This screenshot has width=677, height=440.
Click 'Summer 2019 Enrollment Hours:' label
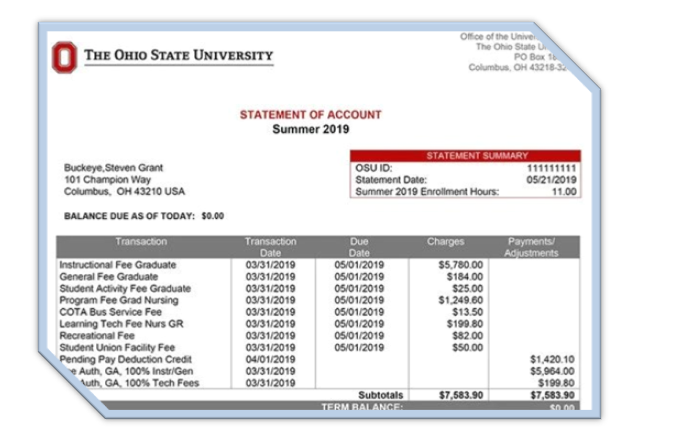point(427,192)
